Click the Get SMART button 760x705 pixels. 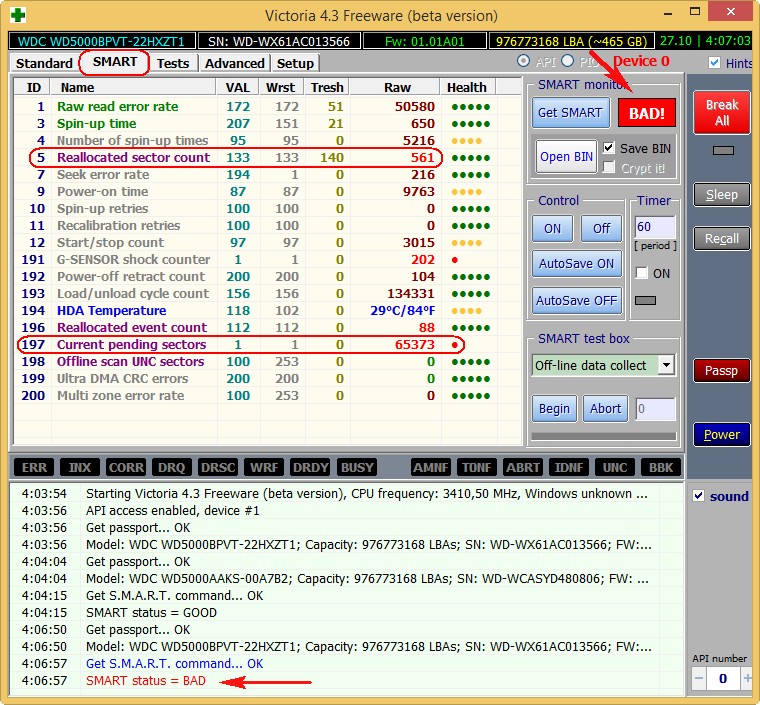click(x=570, y=113)
